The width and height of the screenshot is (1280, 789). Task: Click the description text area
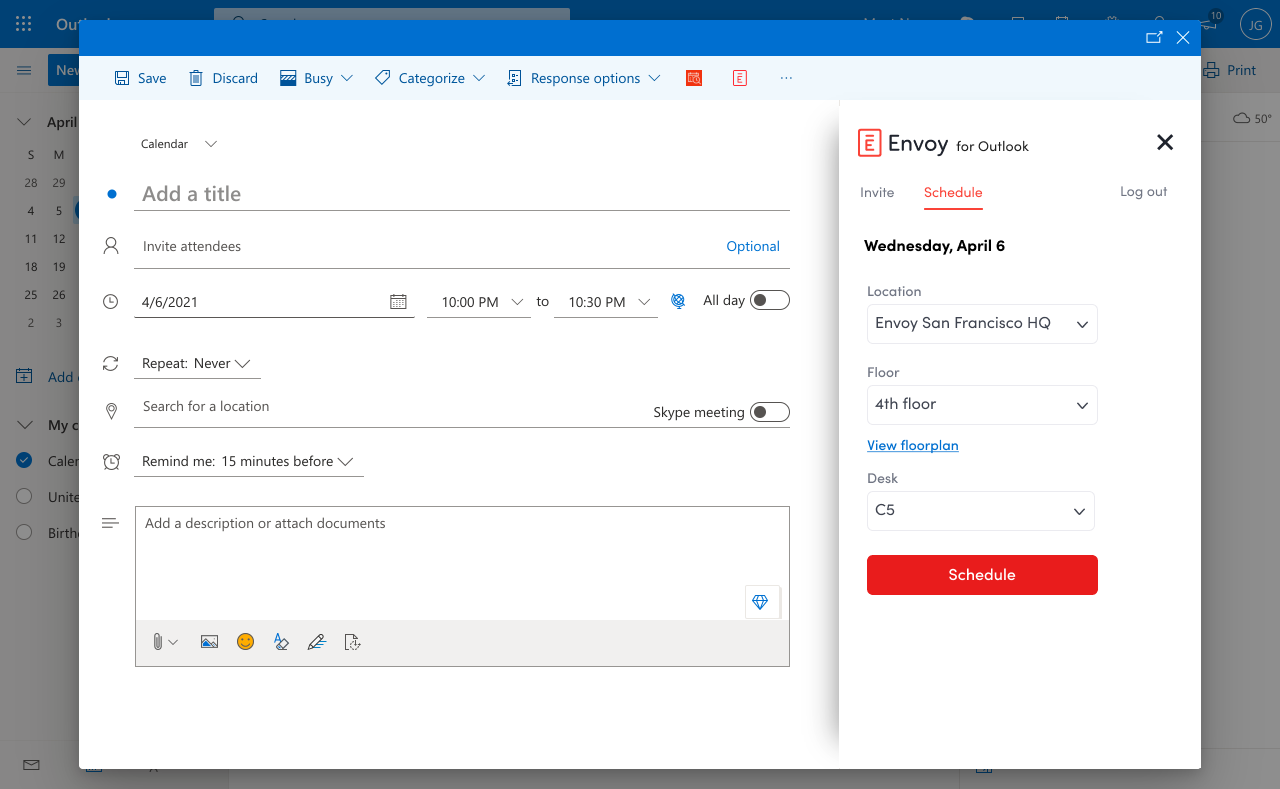[x=462, y=563]
